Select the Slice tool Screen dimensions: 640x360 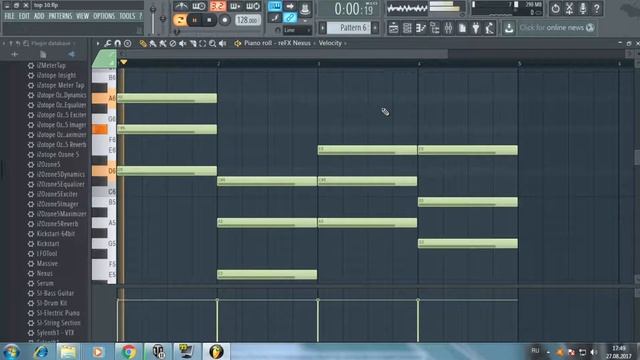193,43
